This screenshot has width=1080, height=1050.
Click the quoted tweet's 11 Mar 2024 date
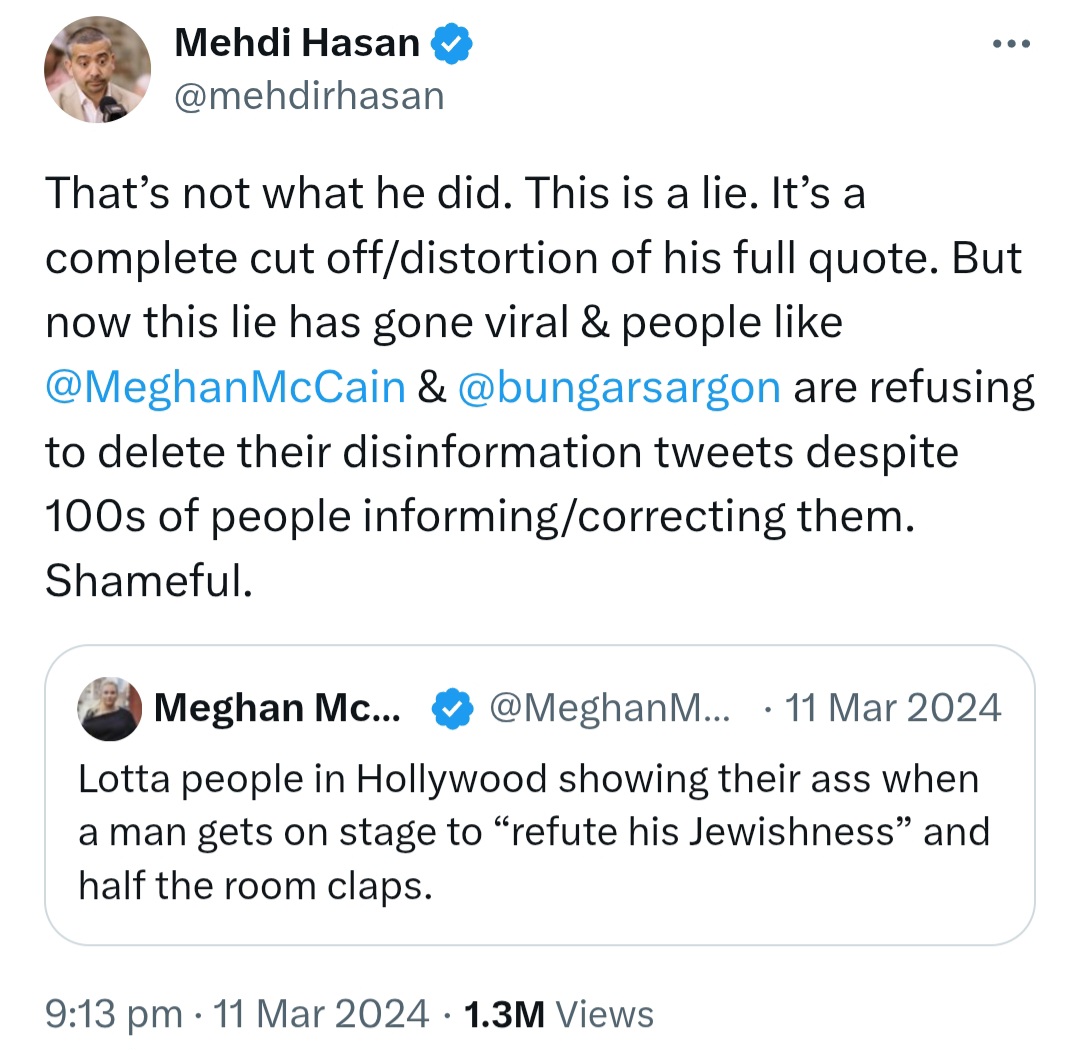(893, 708)
